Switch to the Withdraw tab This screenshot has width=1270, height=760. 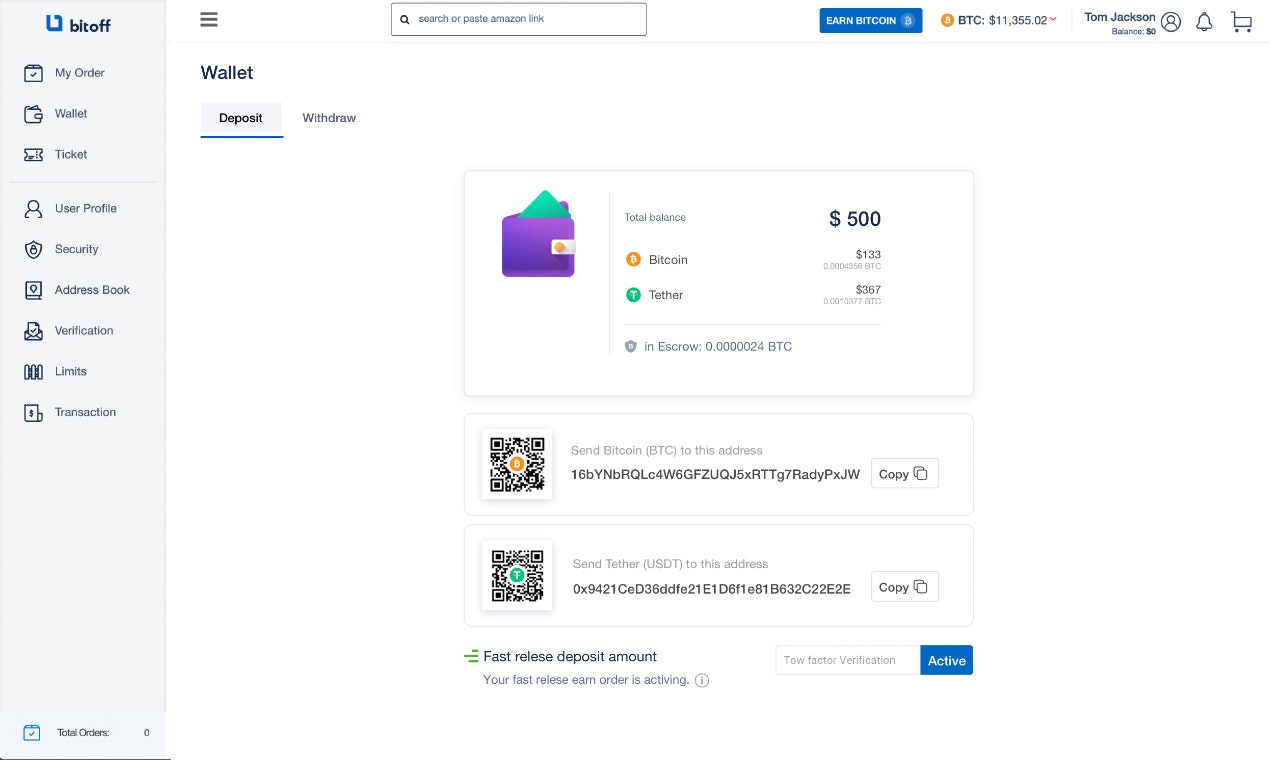(x=329, y=118)
